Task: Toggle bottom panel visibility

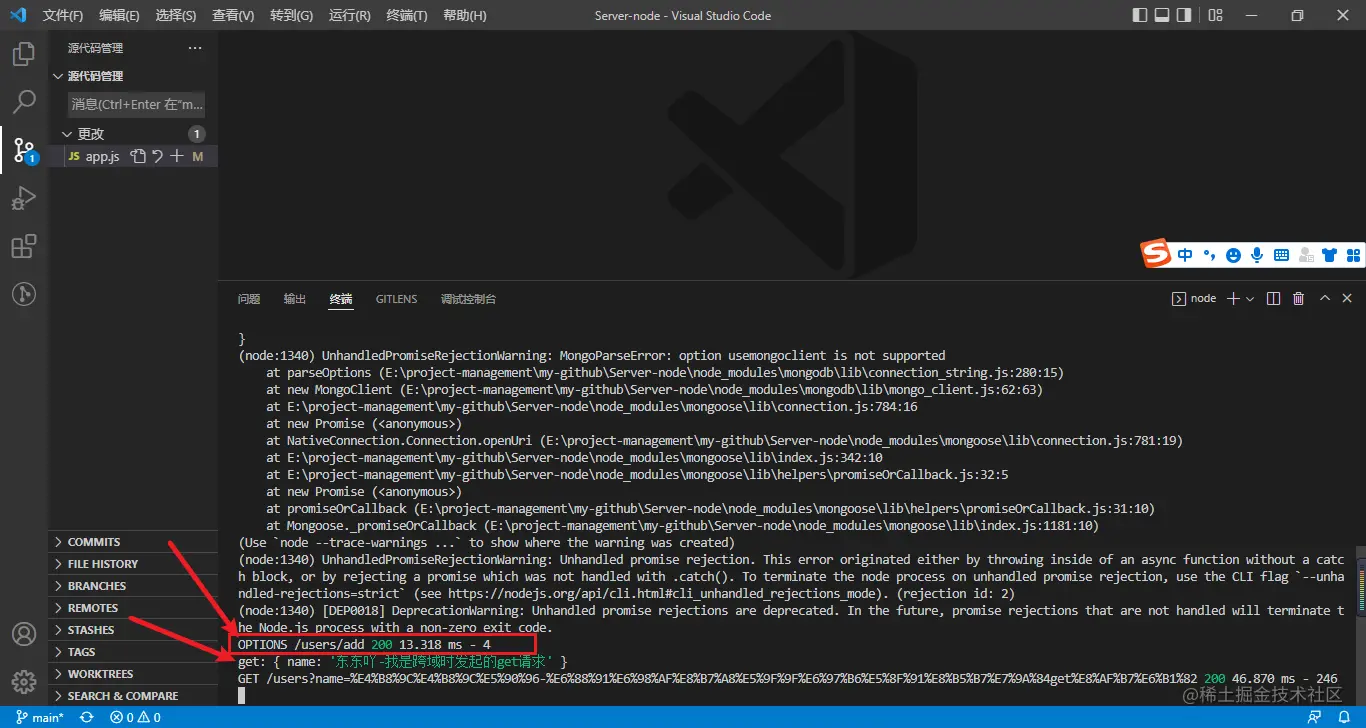Action: pos(1162,15)
